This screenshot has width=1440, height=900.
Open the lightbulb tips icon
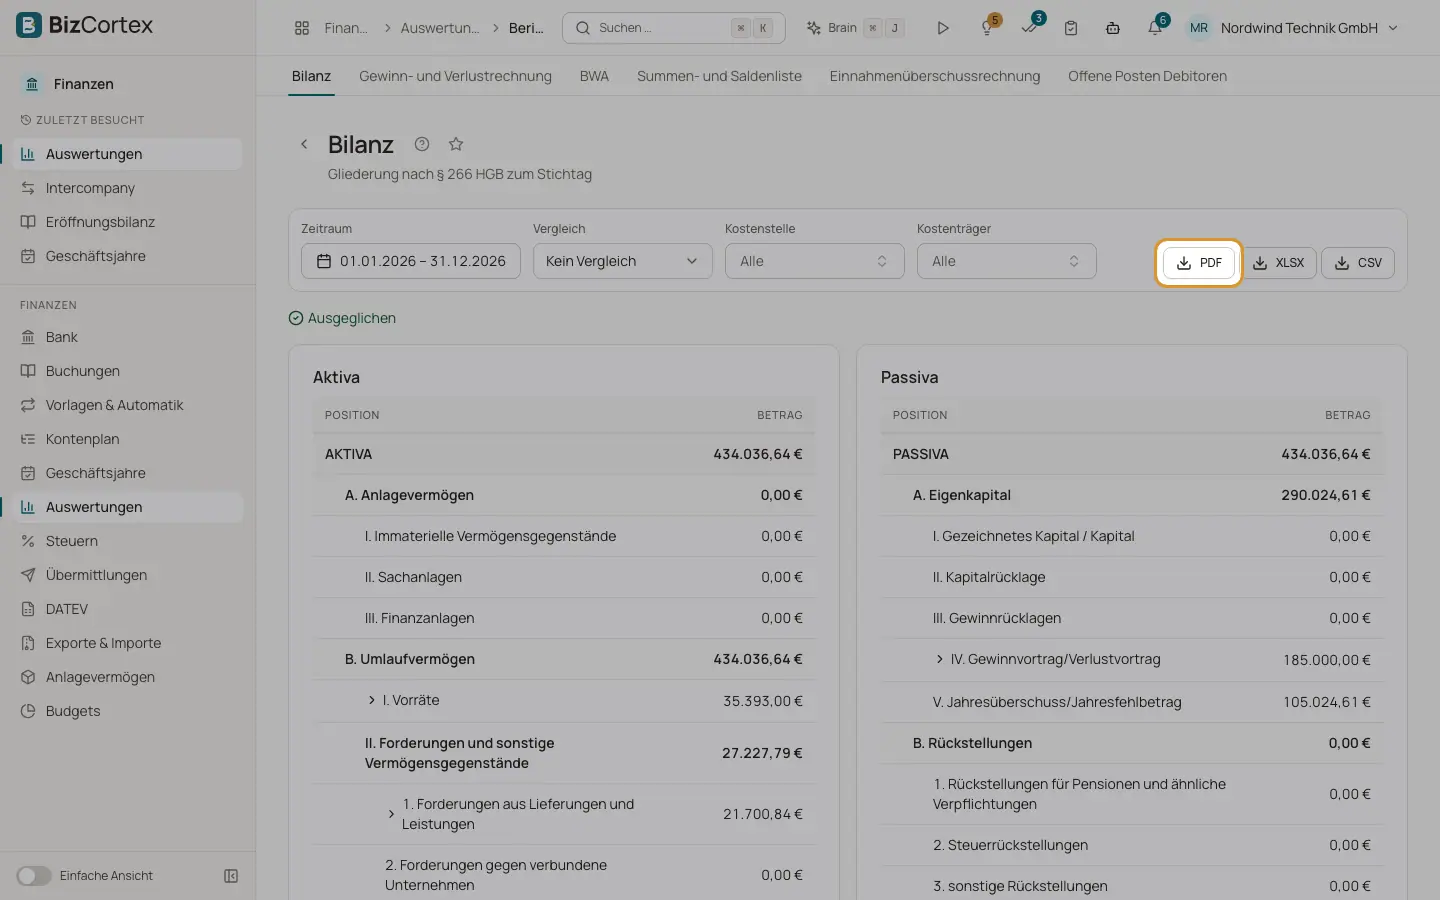988,28
